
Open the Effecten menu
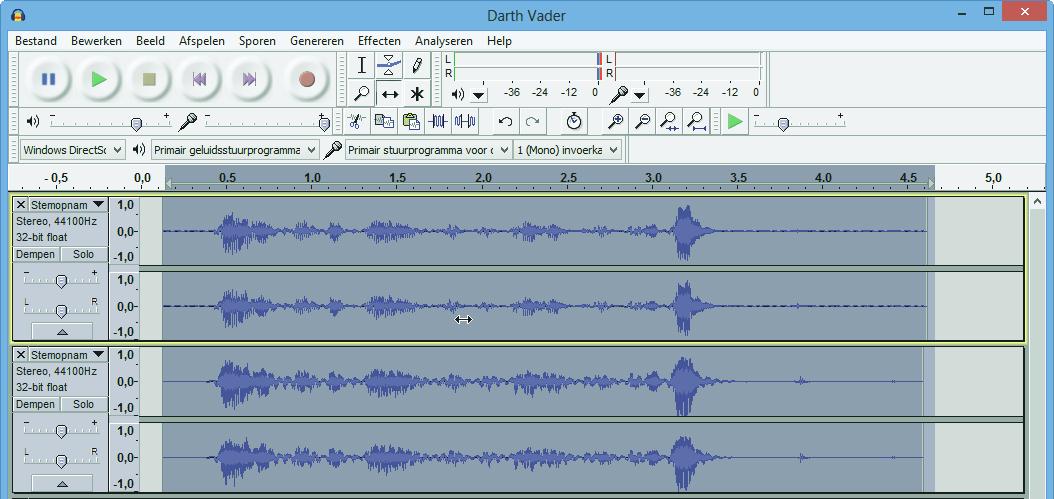(379, 41)
